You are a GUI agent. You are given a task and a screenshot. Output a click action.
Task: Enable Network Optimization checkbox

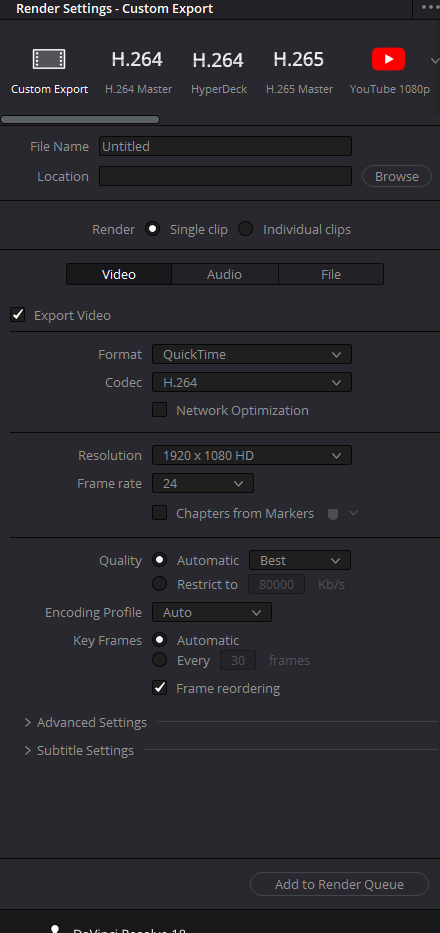click(x=160, y=410)
